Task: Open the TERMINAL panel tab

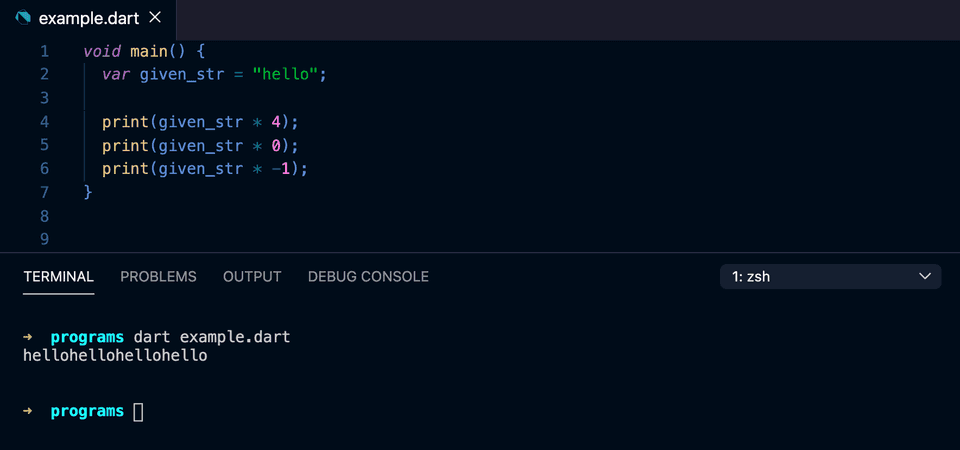Action: pyautogui.click(x=59, y=277)
